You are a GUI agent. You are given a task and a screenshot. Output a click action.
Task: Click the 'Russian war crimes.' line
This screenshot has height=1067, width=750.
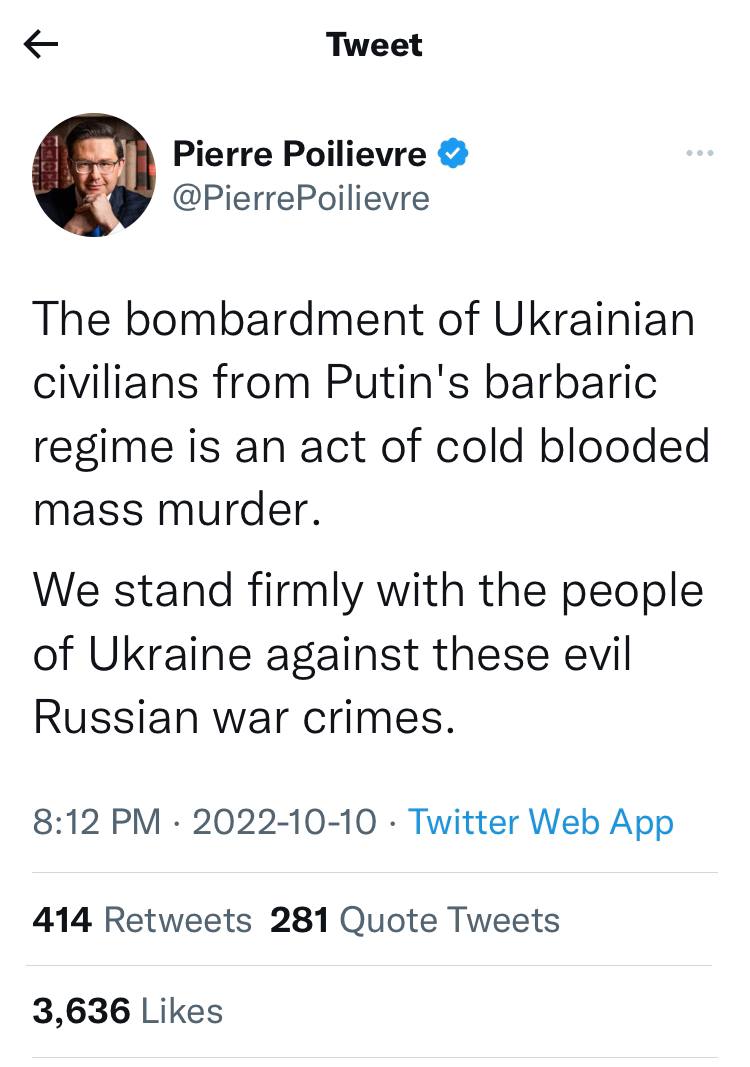tap(244, 718)
